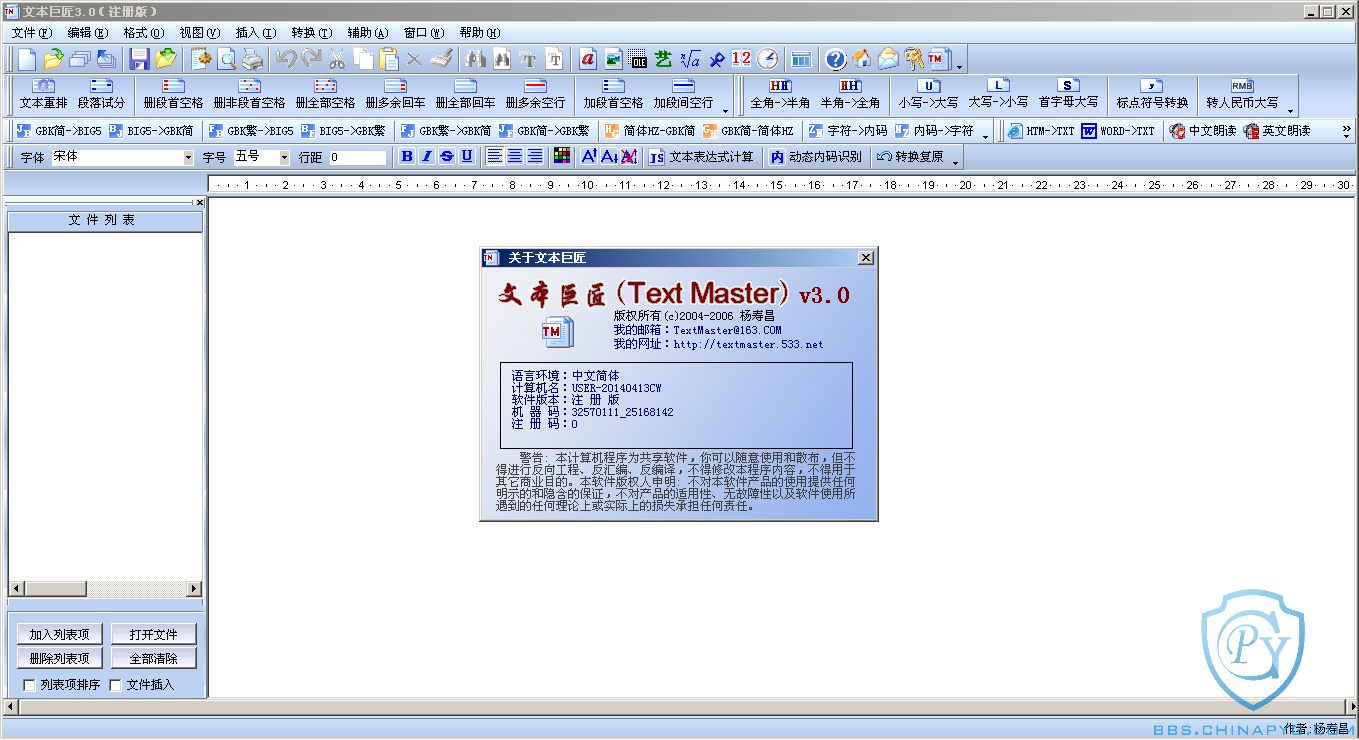
Task: Click 小写->大写 conversion button
Action: 928,95
